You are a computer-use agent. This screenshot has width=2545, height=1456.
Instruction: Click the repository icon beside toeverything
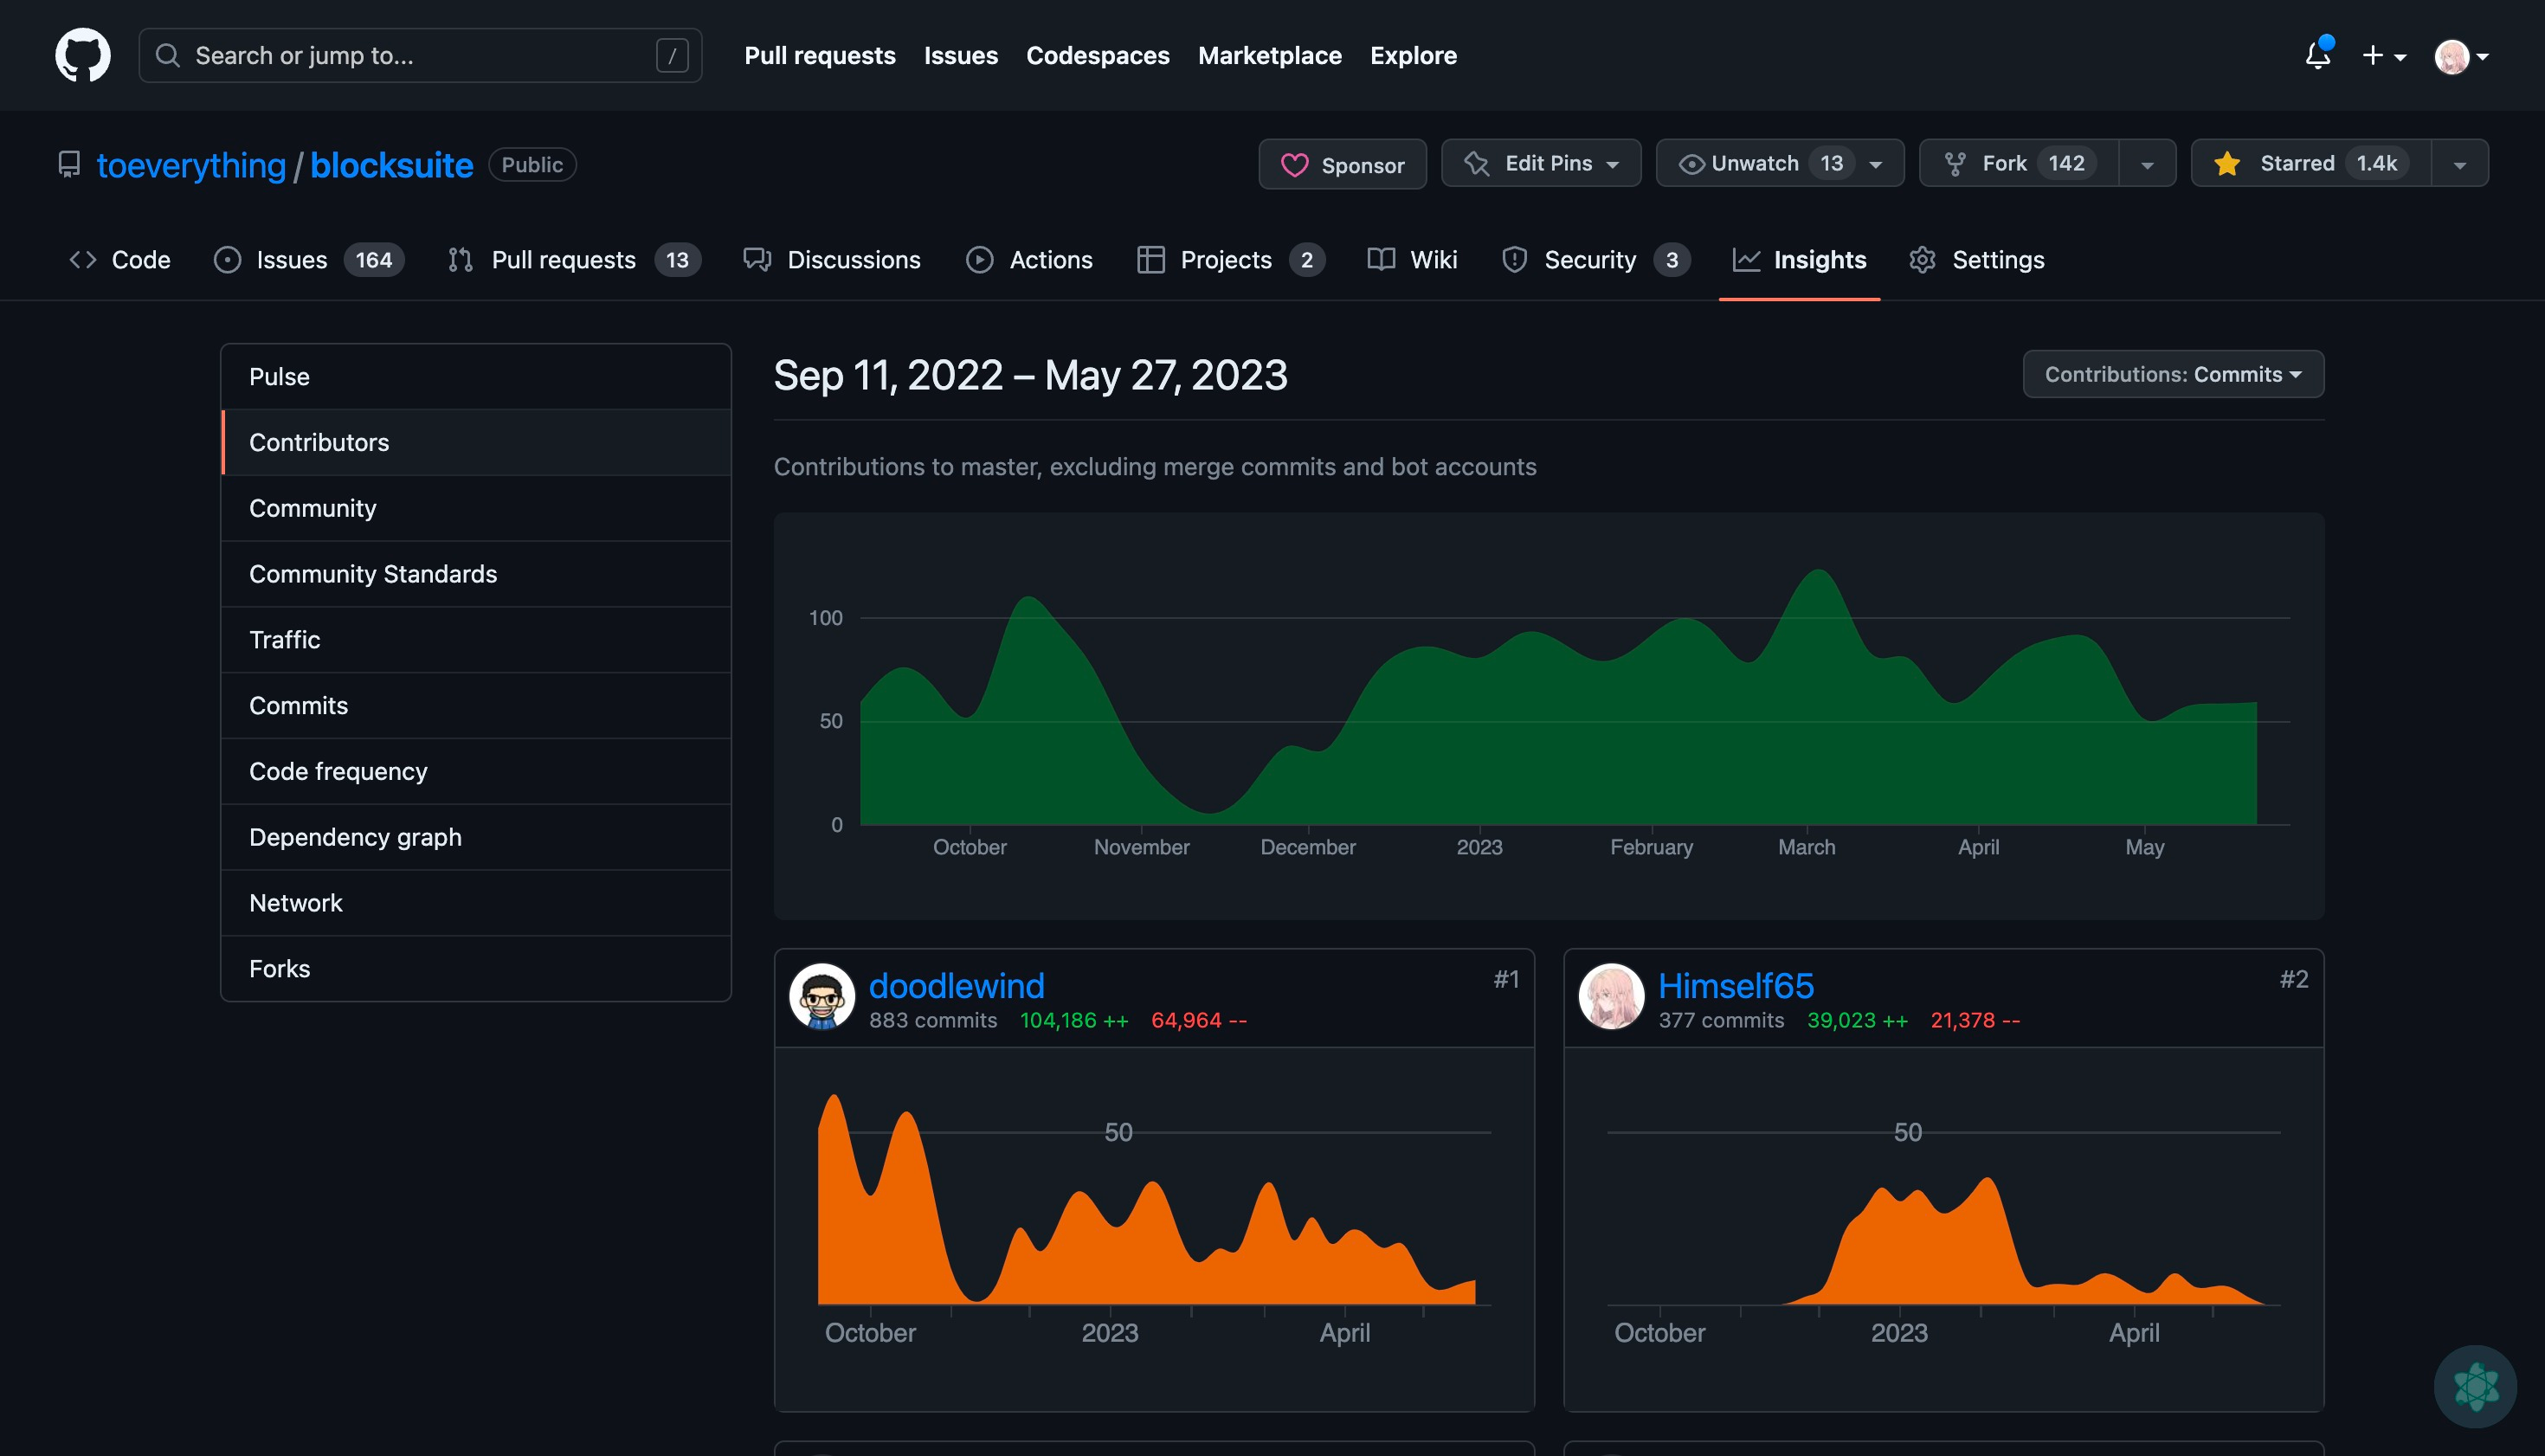tap(69, 164)
